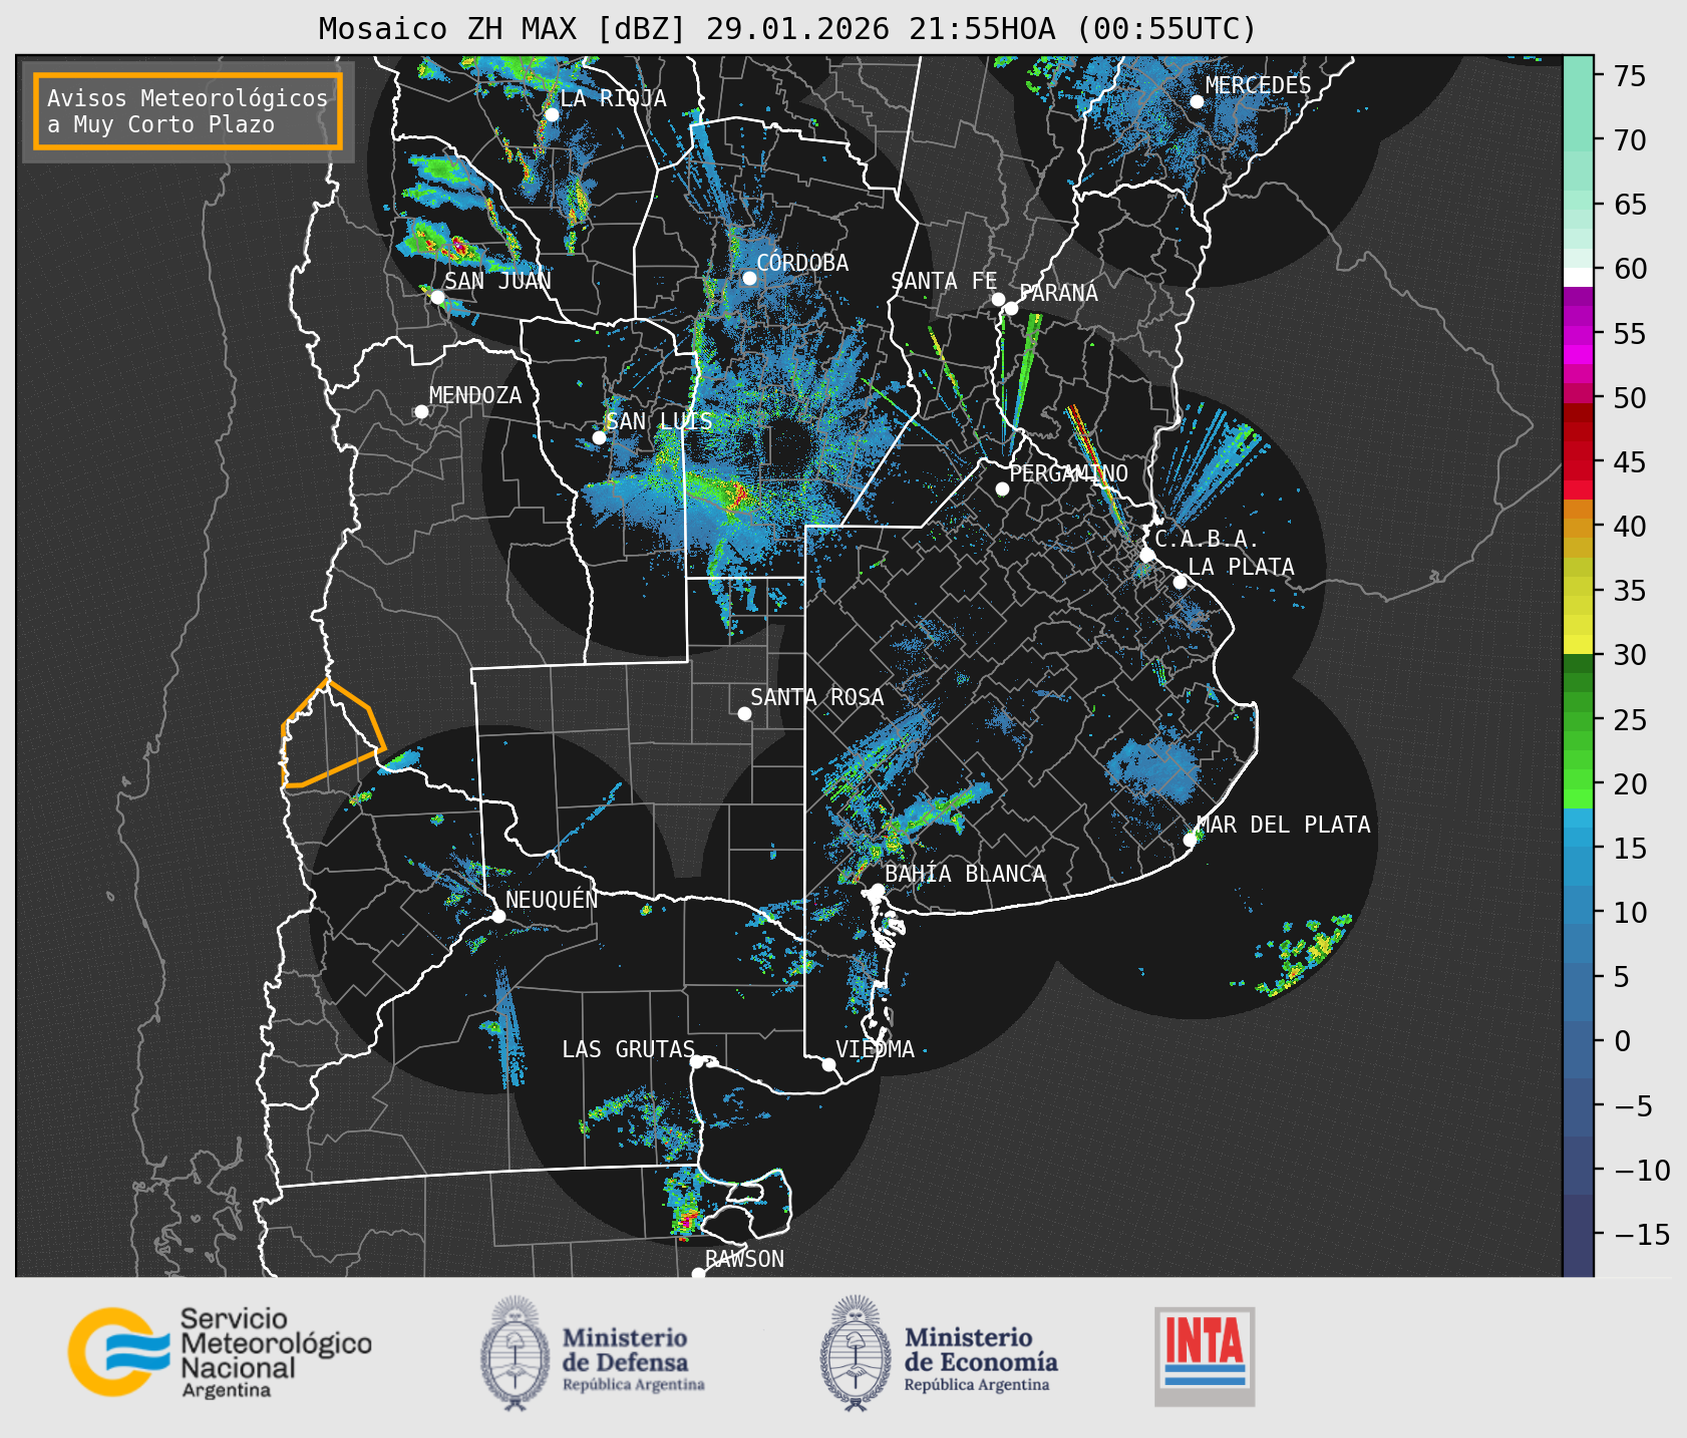1687x1438 pixels.
Task: Click the C.A.B.A. city marker
Action: pos(1147,555)
